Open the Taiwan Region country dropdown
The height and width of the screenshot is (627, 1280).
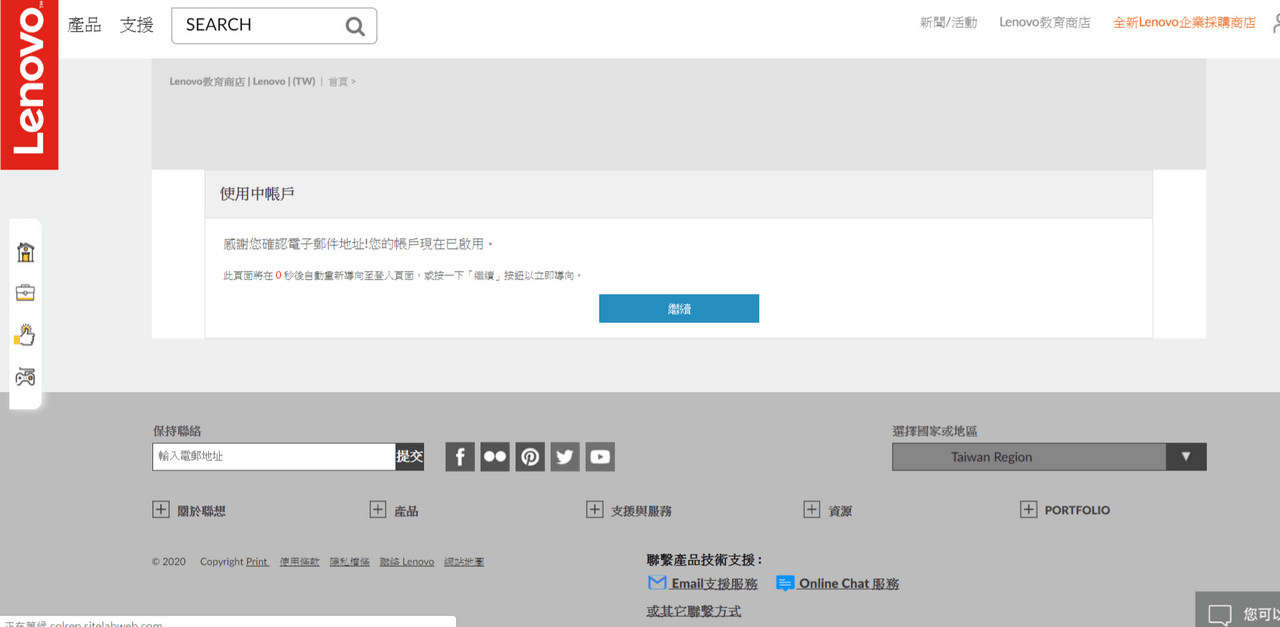1049,457
